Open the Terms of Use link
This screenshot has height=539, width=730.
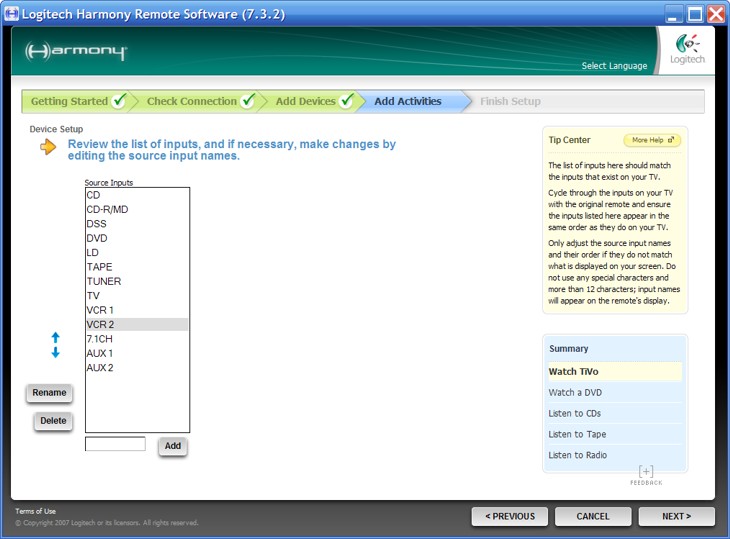click(35, 511)
